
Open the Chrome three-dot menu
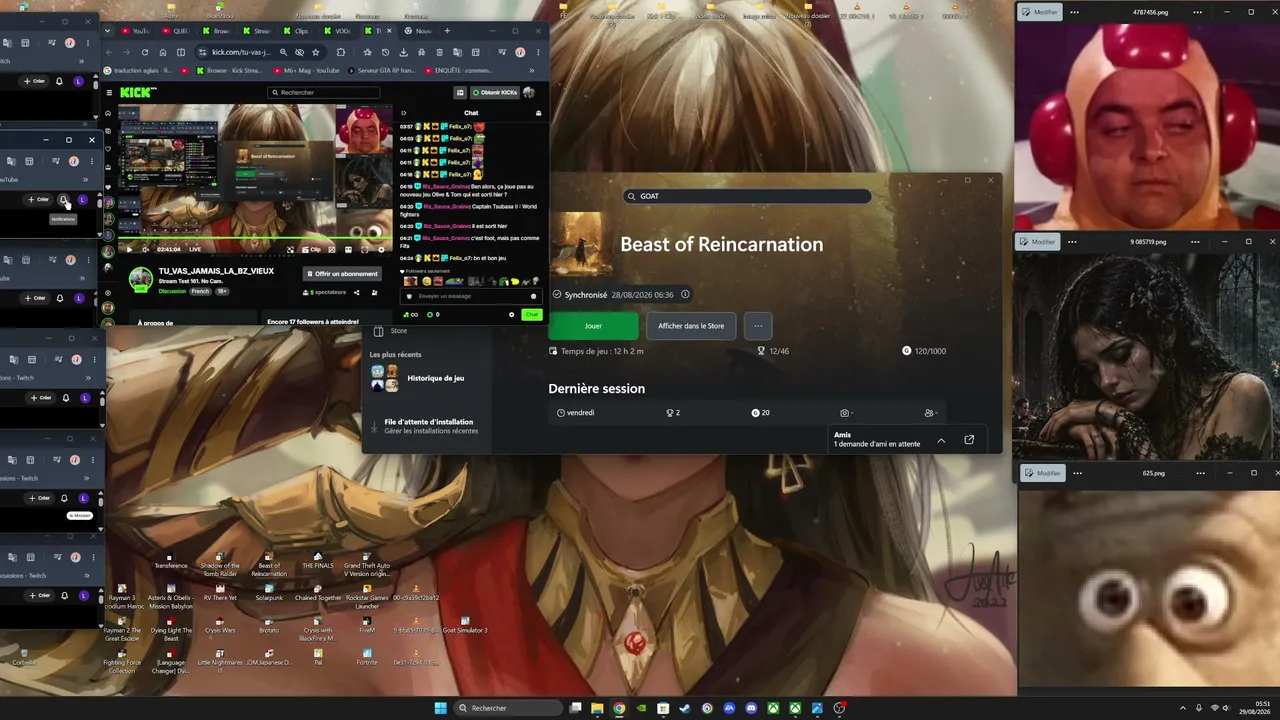539,52
